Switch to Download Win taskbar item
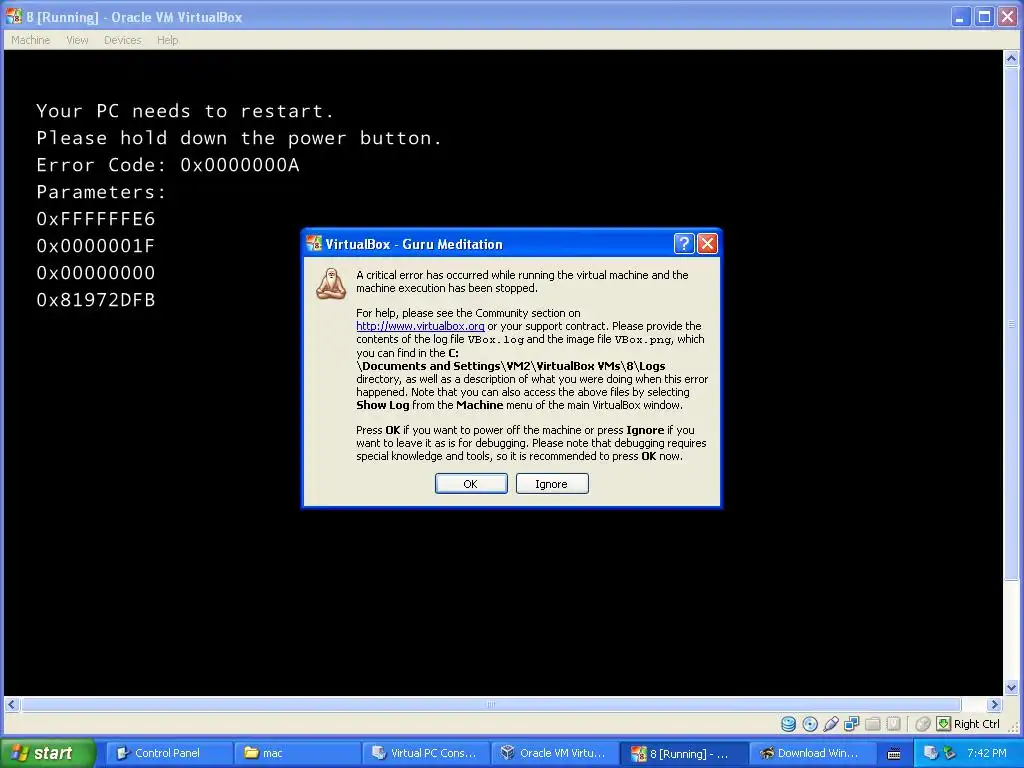The width and height of the screenshot is (1024, 768). [812, 753]
